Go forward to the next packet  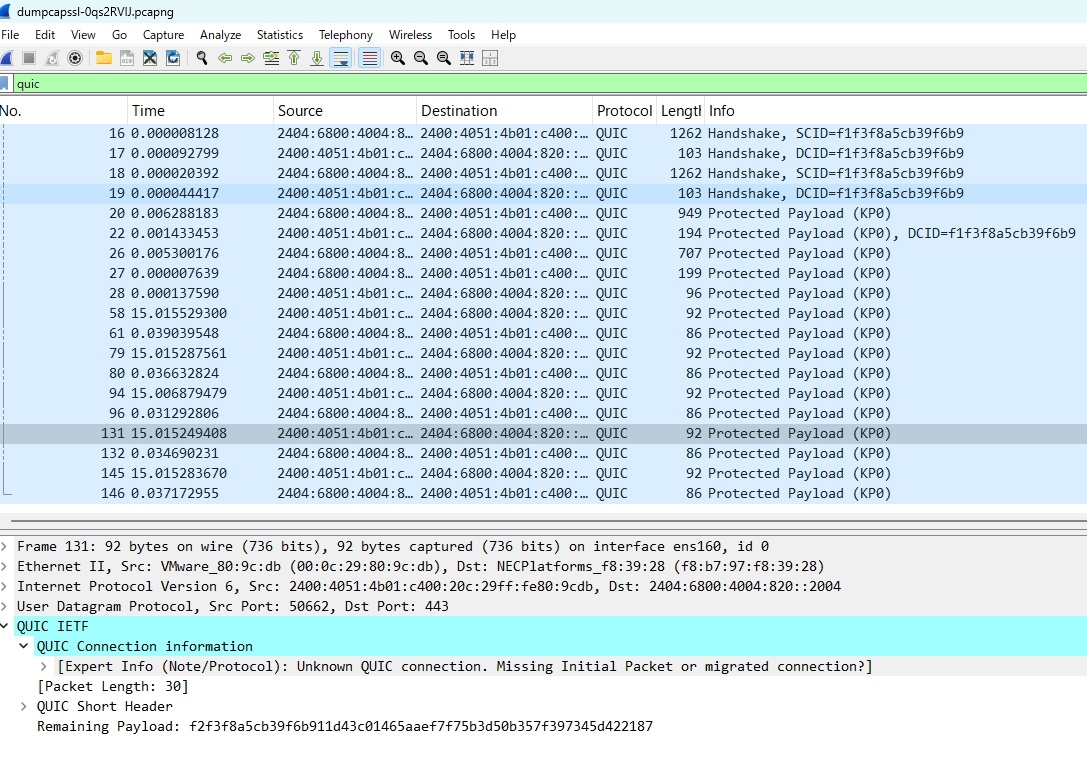(x=247, y=58)
